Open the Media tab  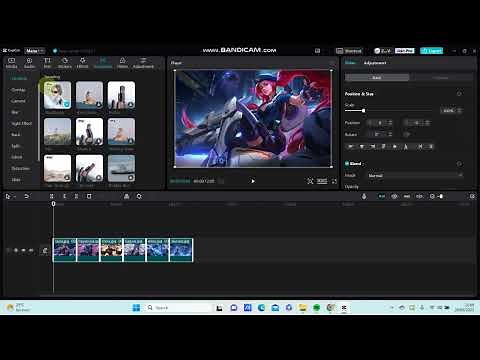coord(12,63)
